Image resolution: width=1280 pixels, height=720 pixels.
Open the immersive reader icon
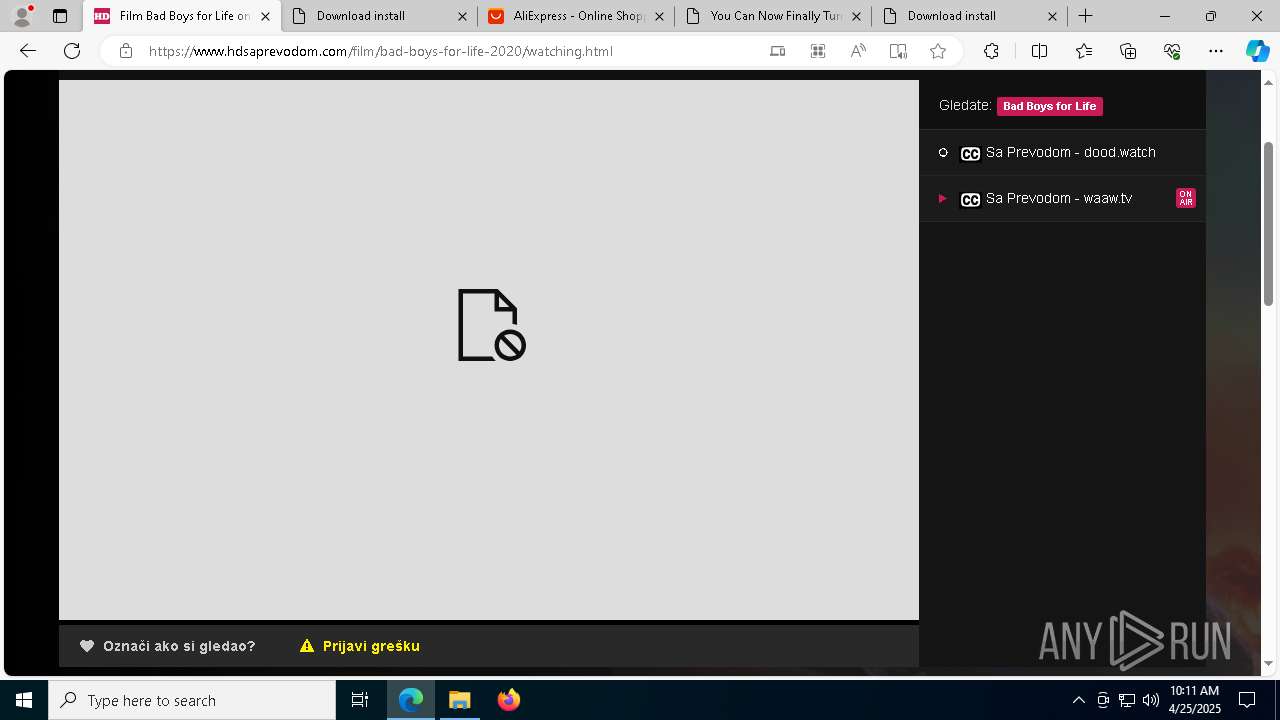898,51
